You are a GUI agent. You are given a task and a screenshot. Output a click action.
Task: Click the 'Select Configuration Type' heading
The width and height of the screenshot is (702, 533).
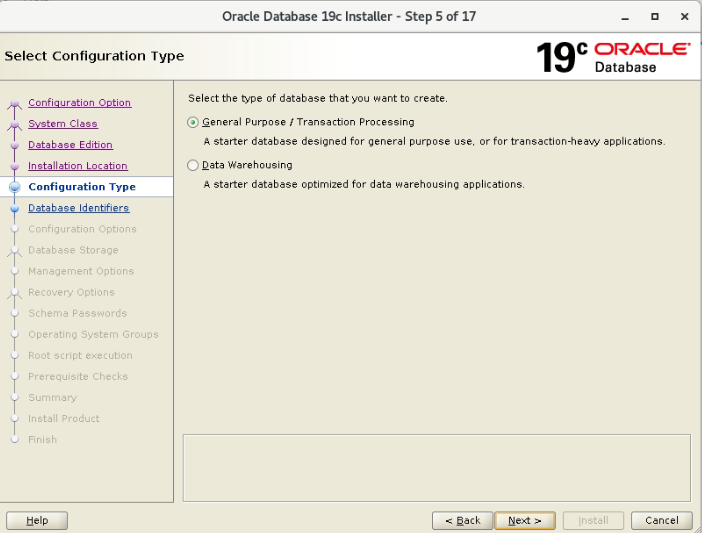tap(94, 56)
